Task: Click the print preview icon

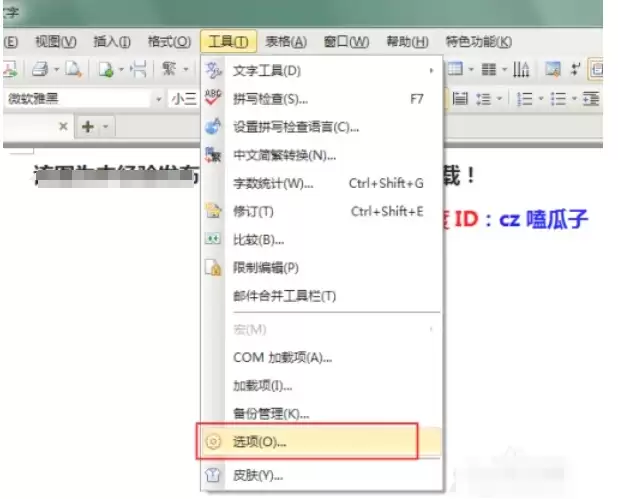Action: [x=73, y=69]
